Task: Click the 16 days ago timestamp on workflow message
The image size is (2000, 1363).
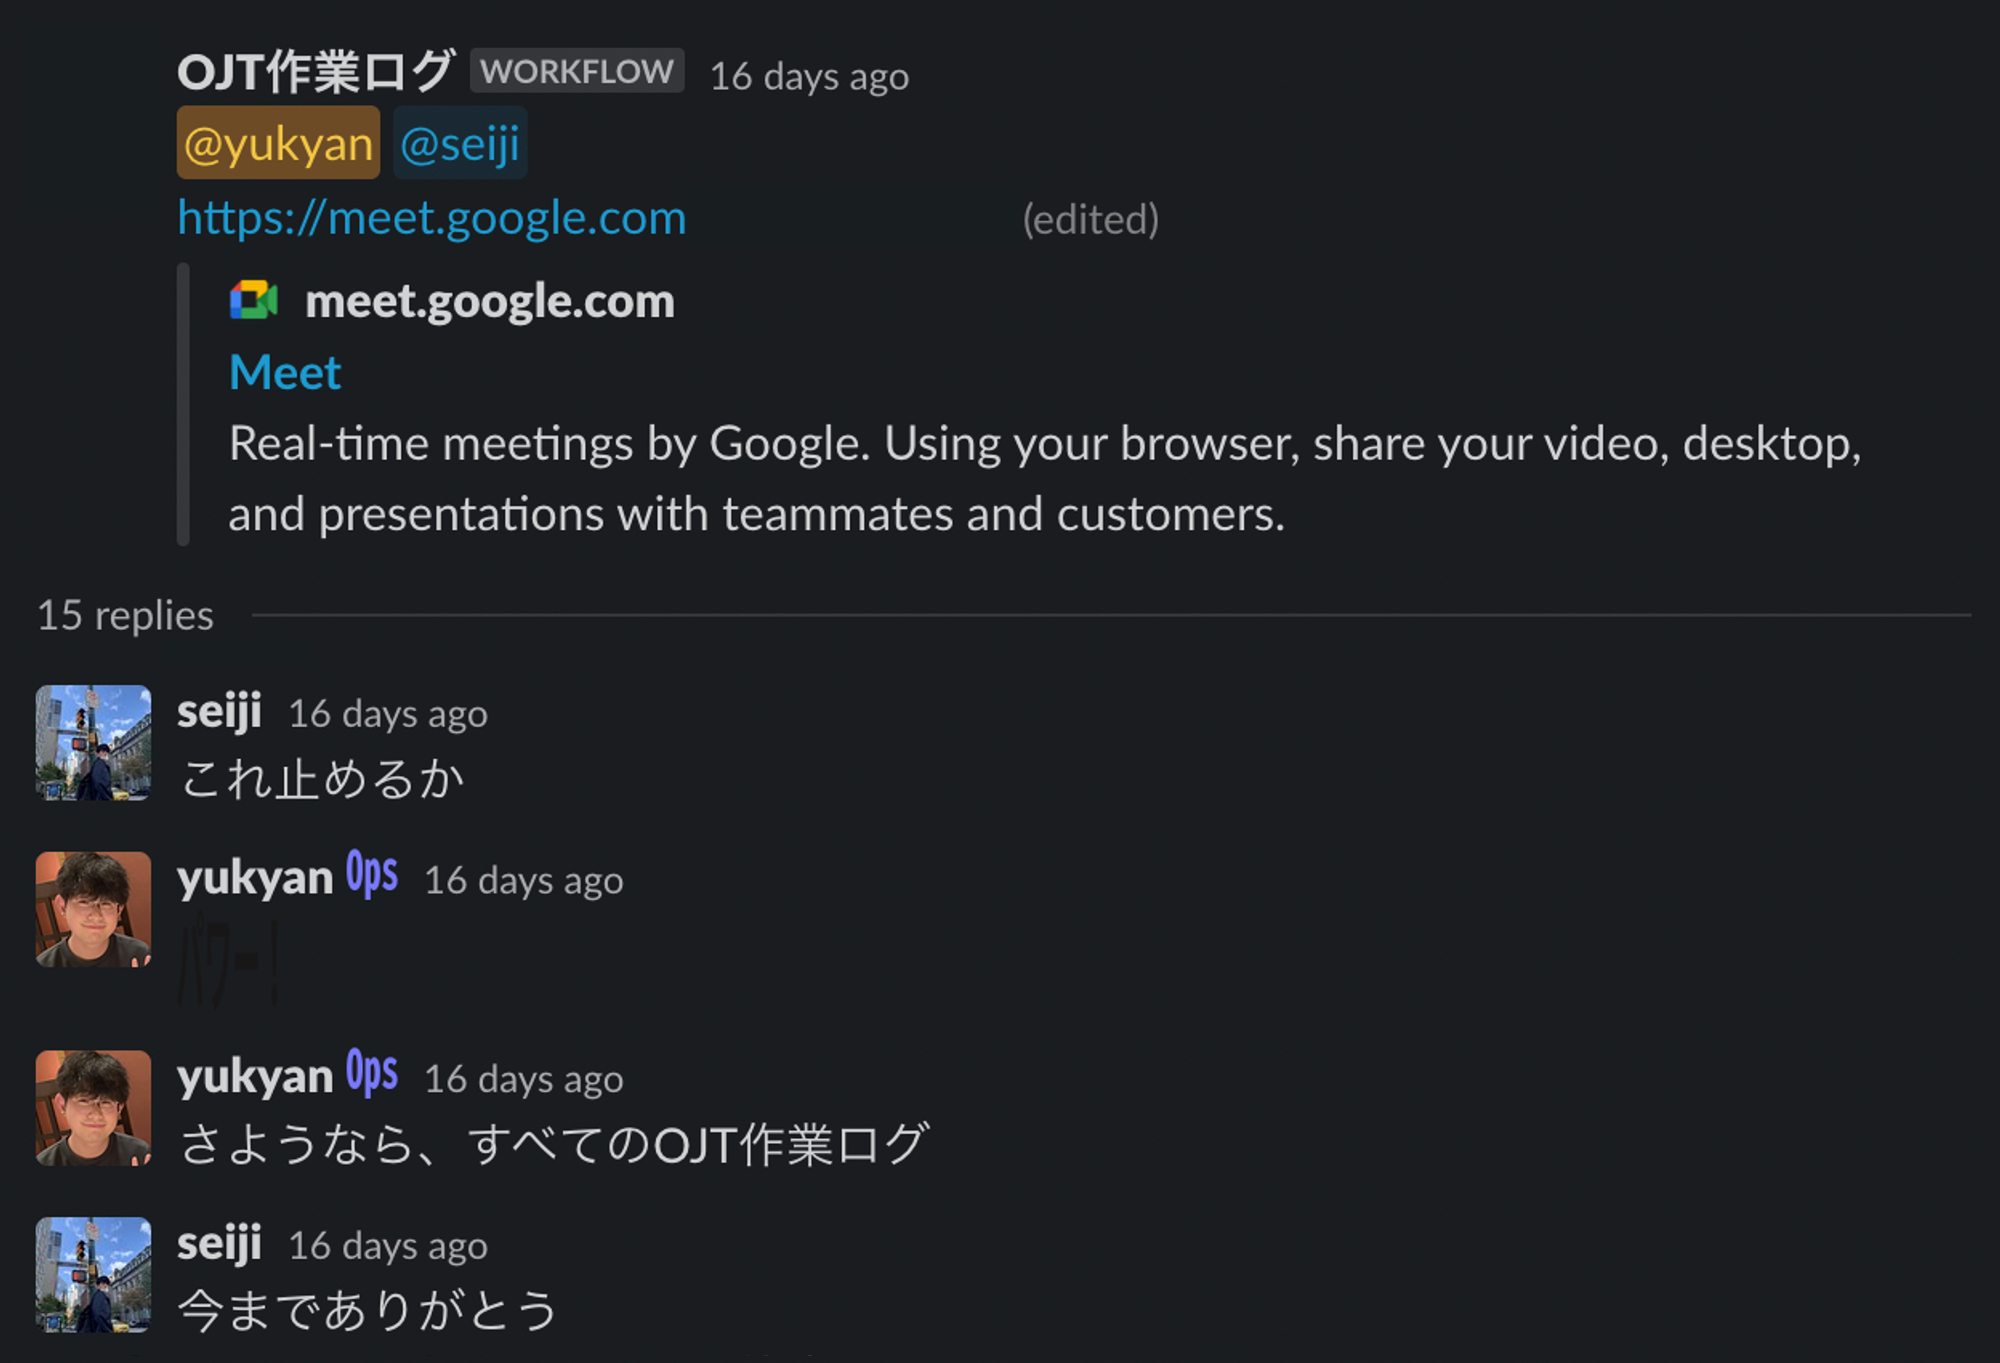Action: pyautogui.click(x=808, y=75)
